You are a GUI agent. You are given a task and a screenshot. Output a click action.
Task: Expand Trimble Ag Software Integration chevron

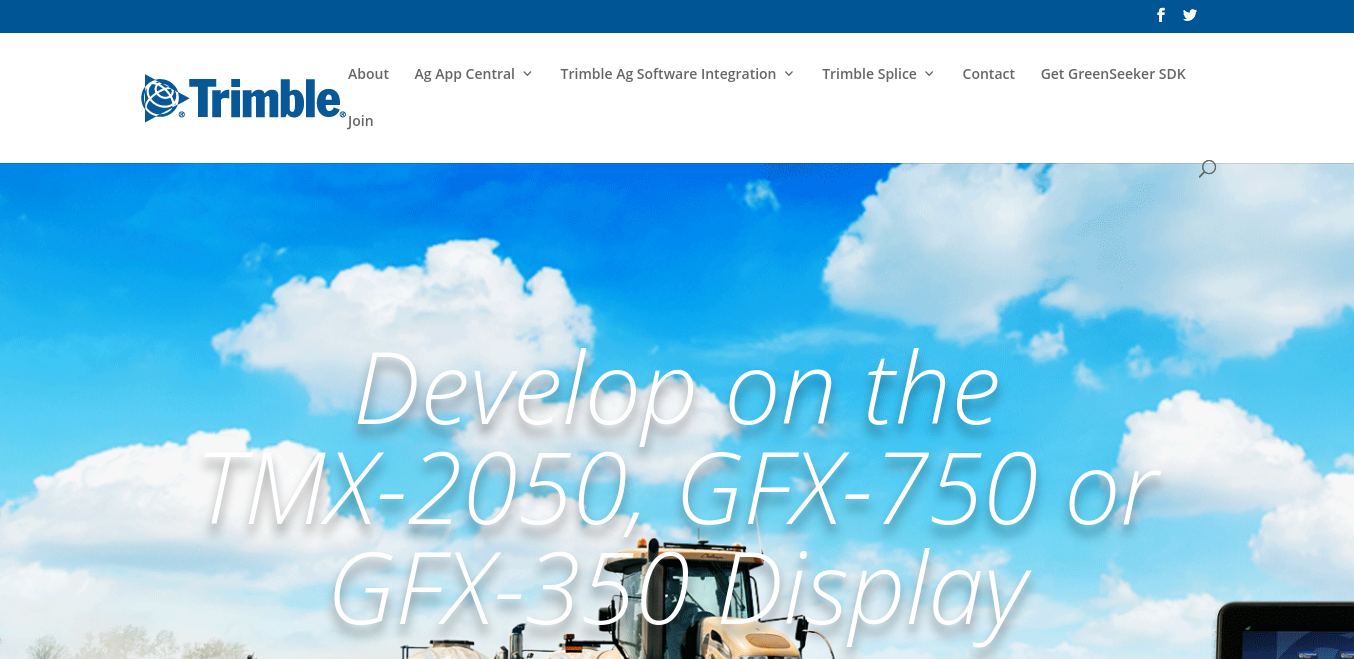pos(788,74)
